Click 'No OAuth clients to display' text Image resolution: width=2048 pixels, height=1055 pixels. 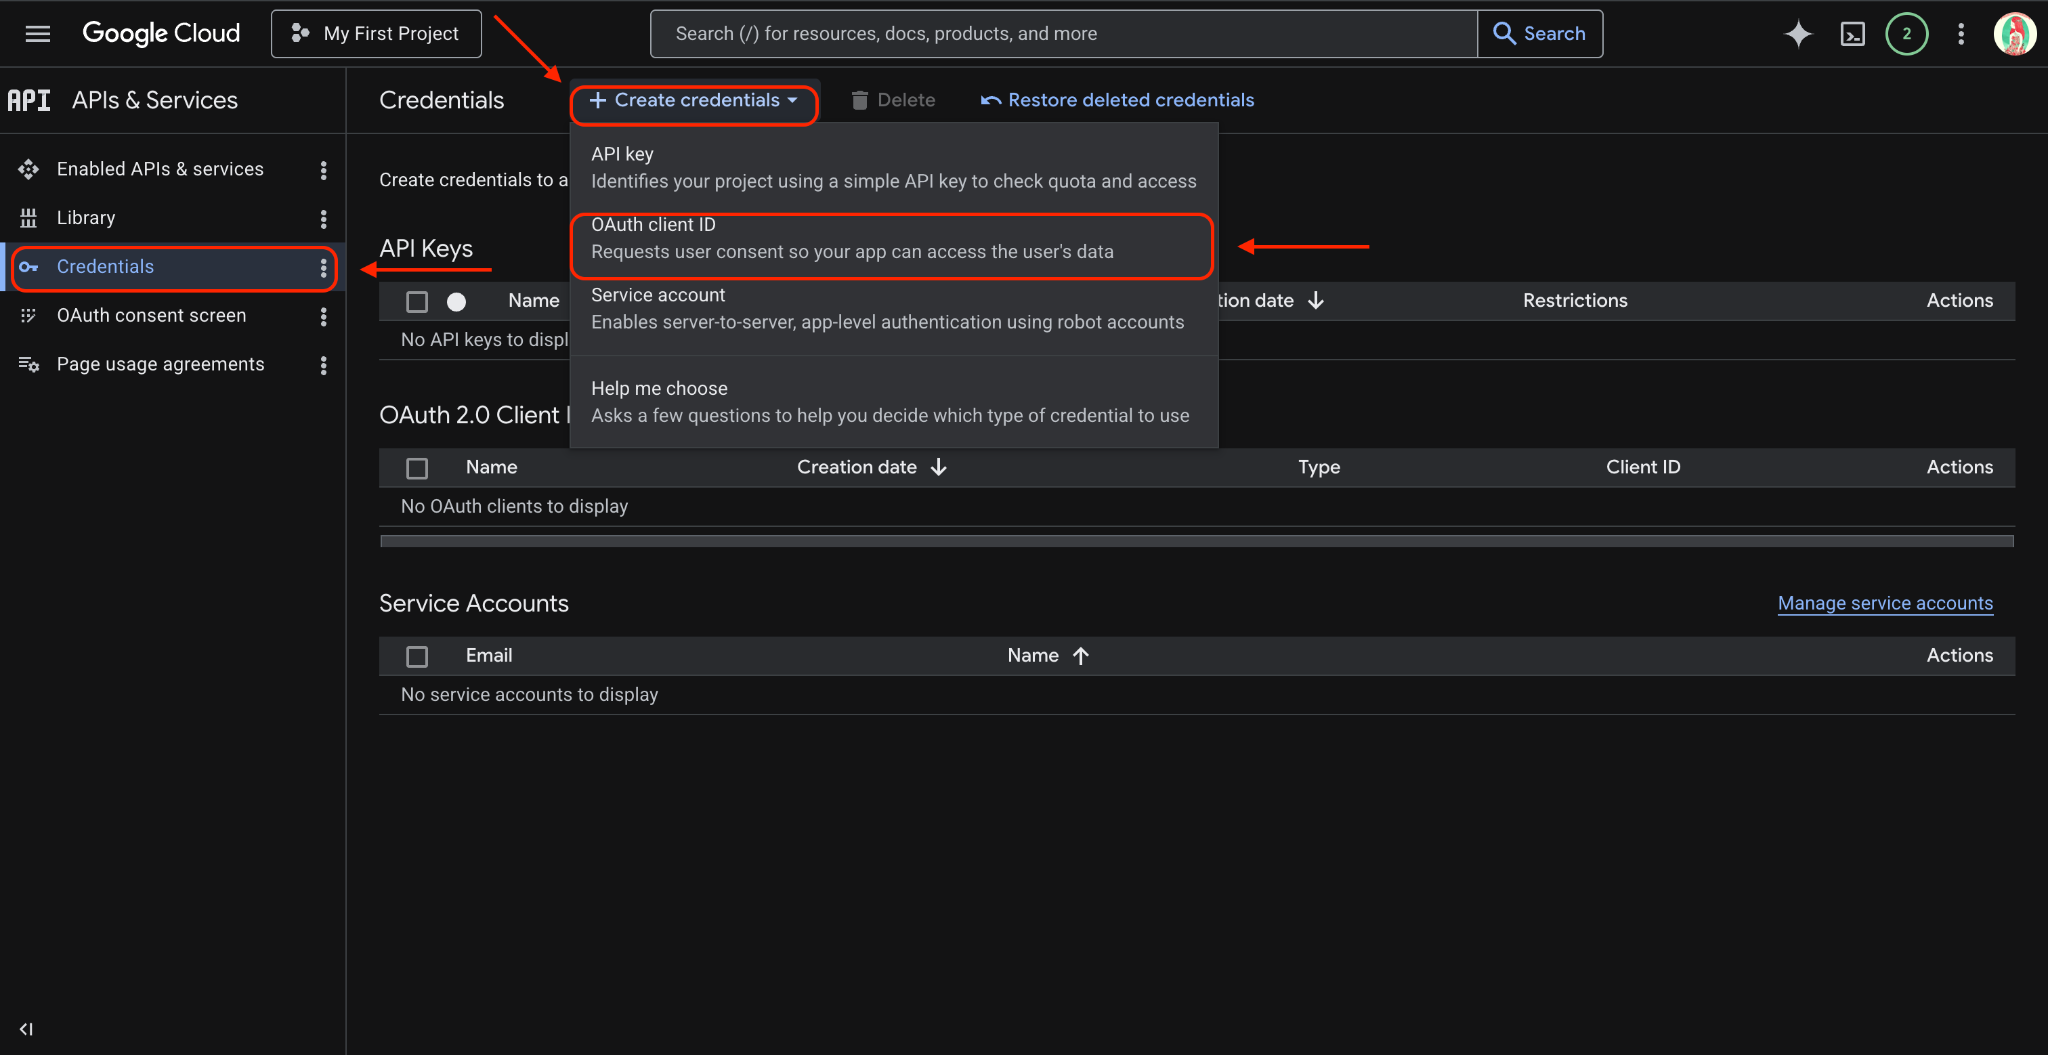pyautogui.click(x=514, y=506)
